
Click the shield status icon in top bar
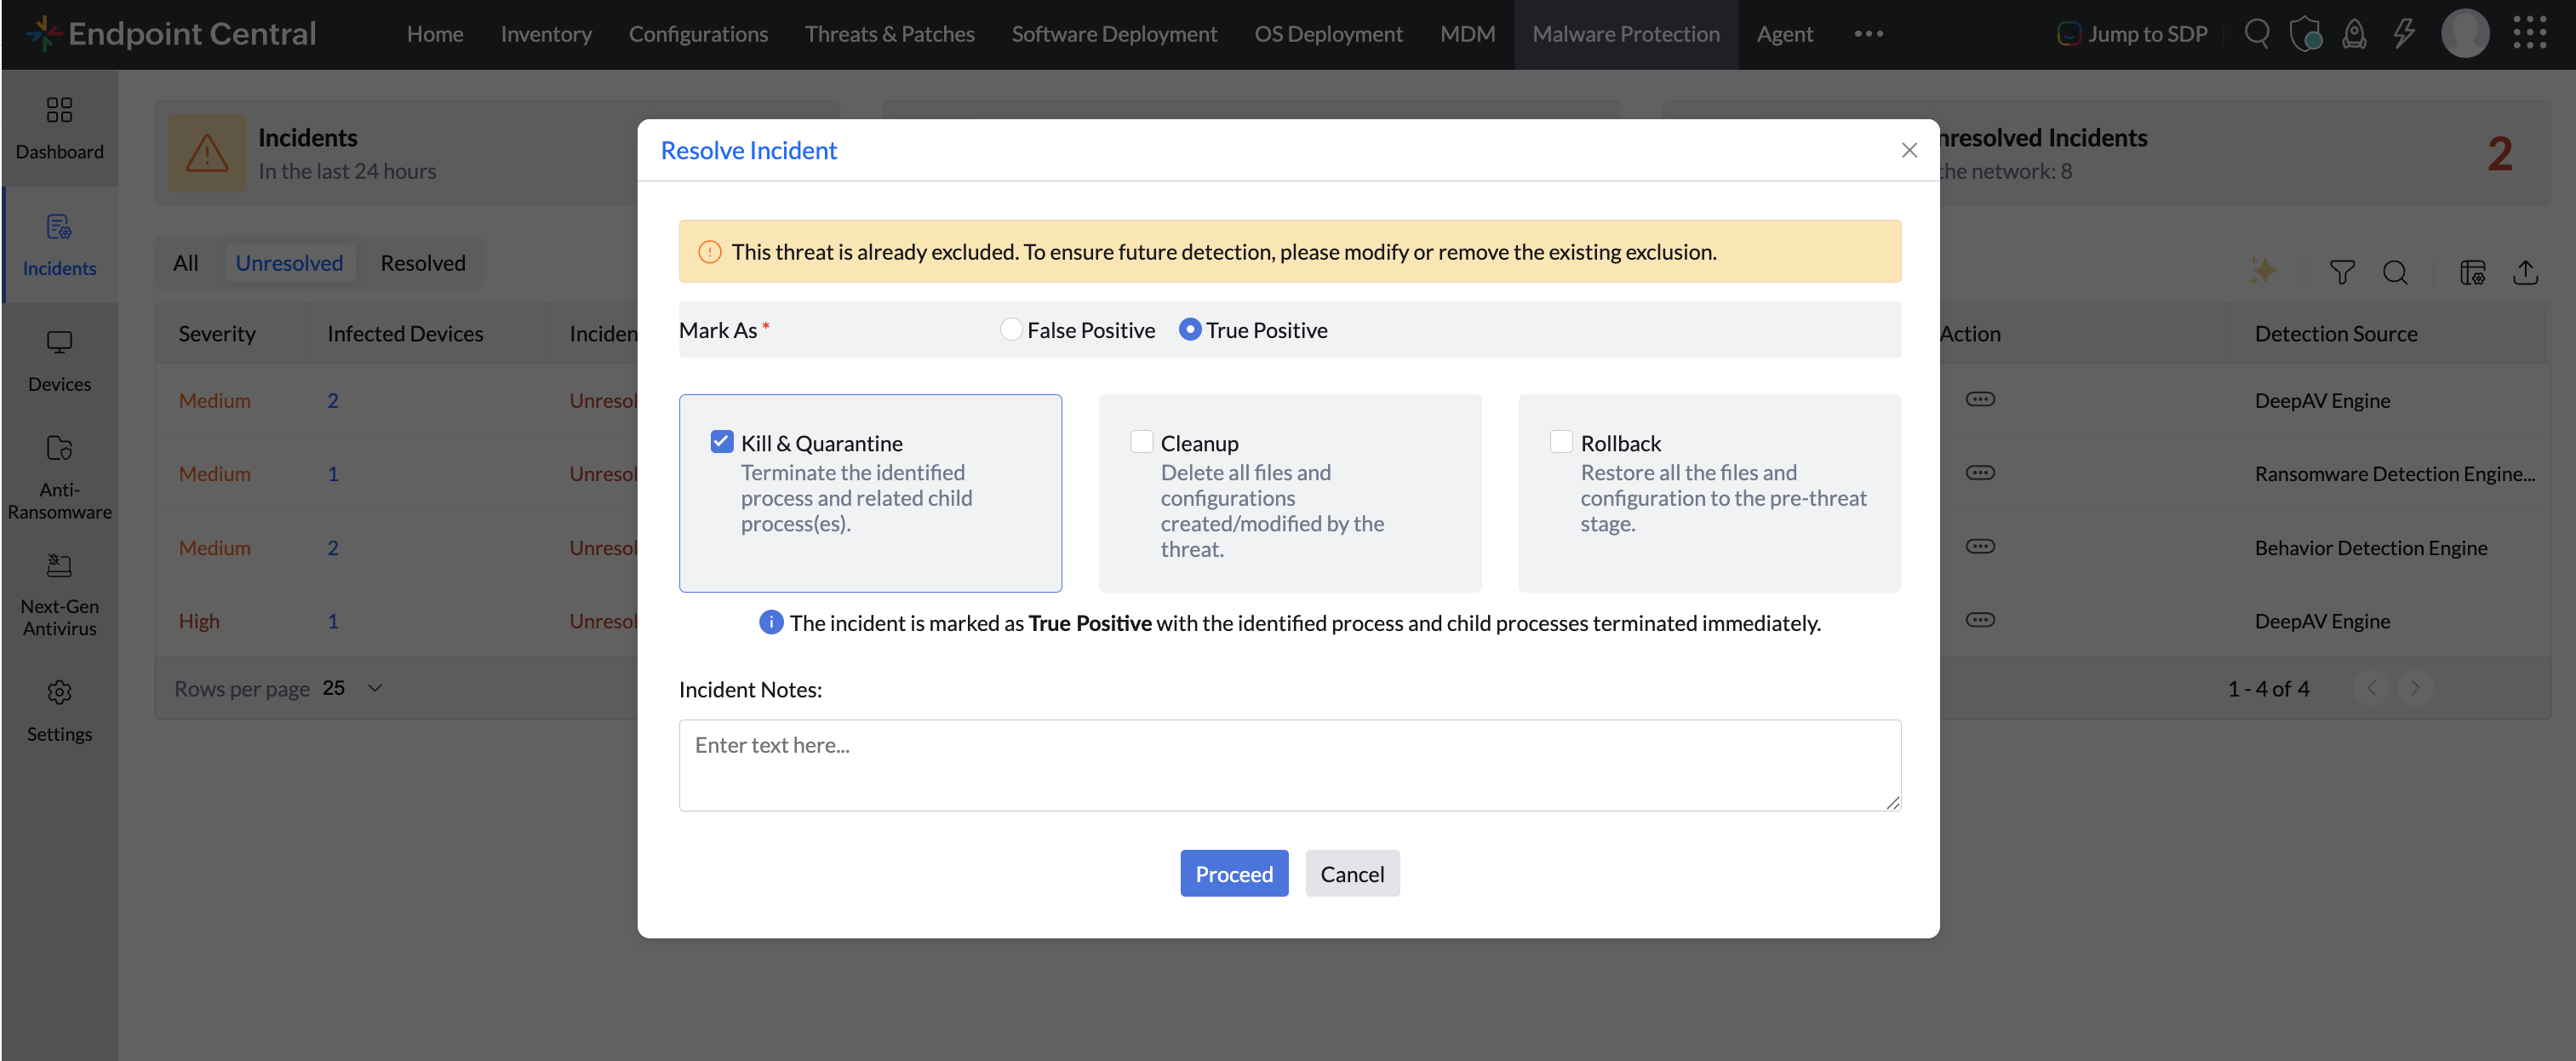[x=2306, y=34]
